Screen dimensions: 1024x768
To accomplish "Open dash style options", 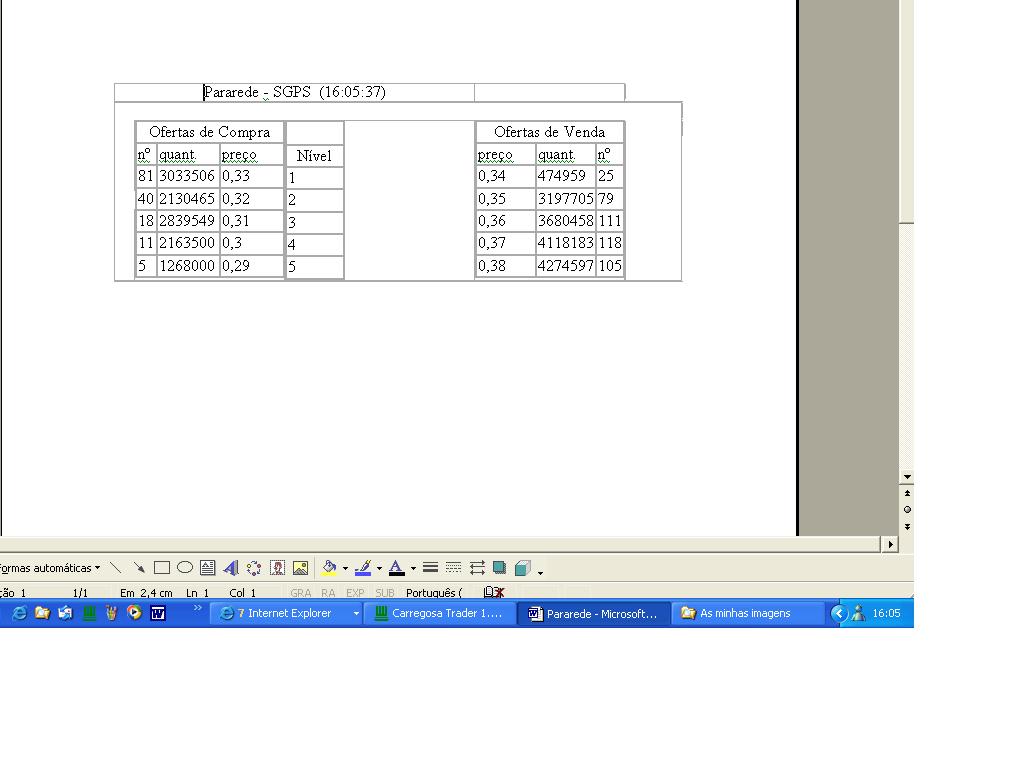I will pyautogui.click(x=453, y=568).
